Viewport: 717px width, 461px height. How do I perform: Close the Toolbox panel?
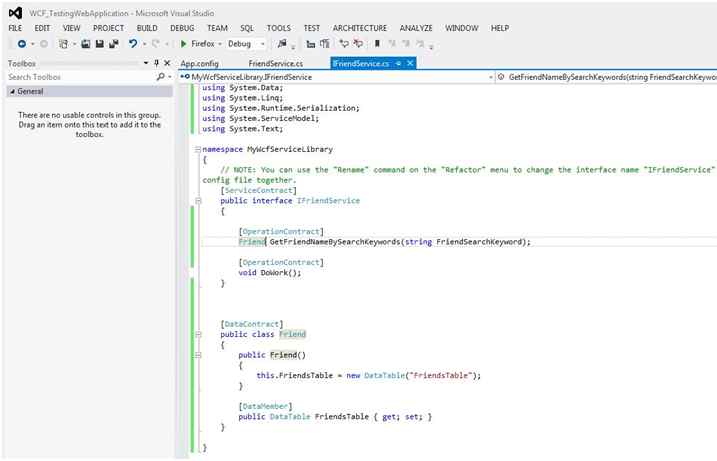click(167, 63)
